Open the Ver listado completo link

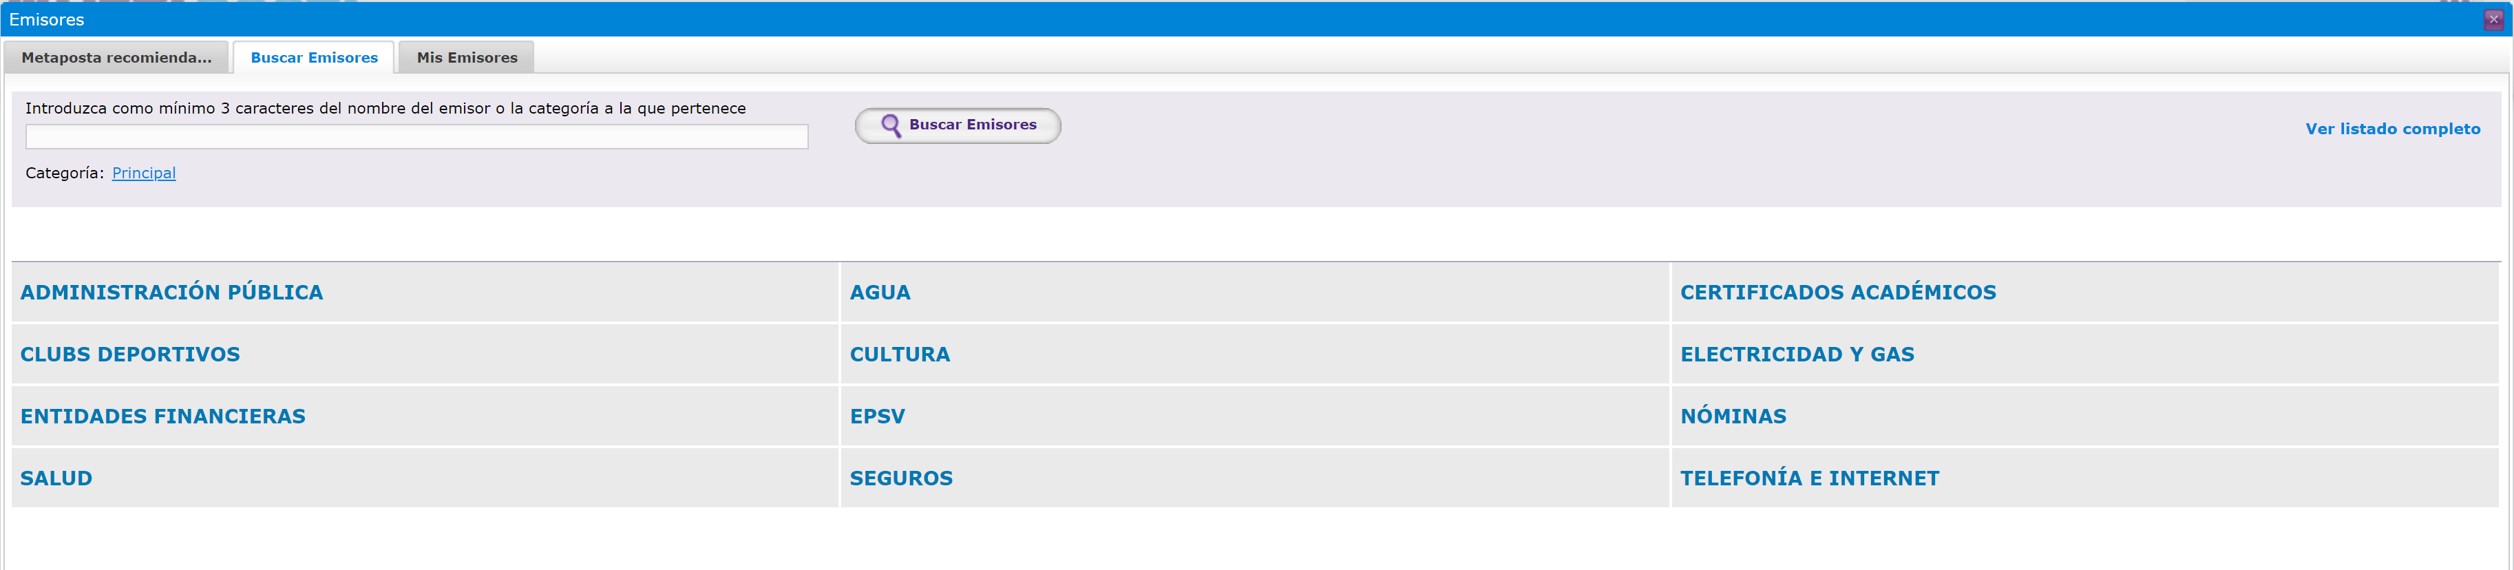click(2392, 129)
